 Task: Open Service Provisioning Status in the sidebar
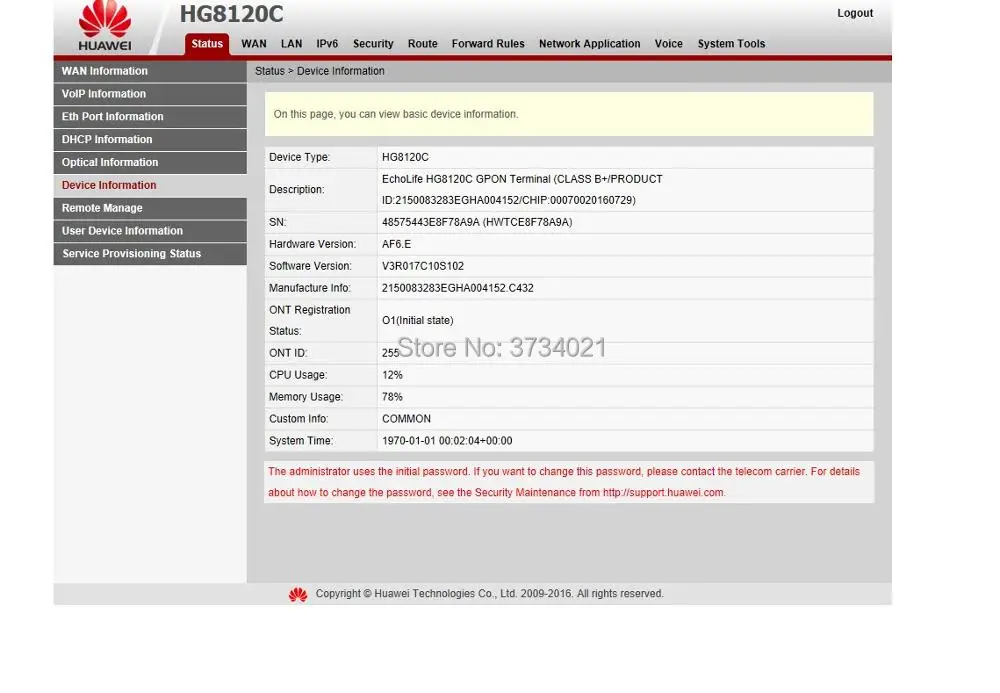150,254
